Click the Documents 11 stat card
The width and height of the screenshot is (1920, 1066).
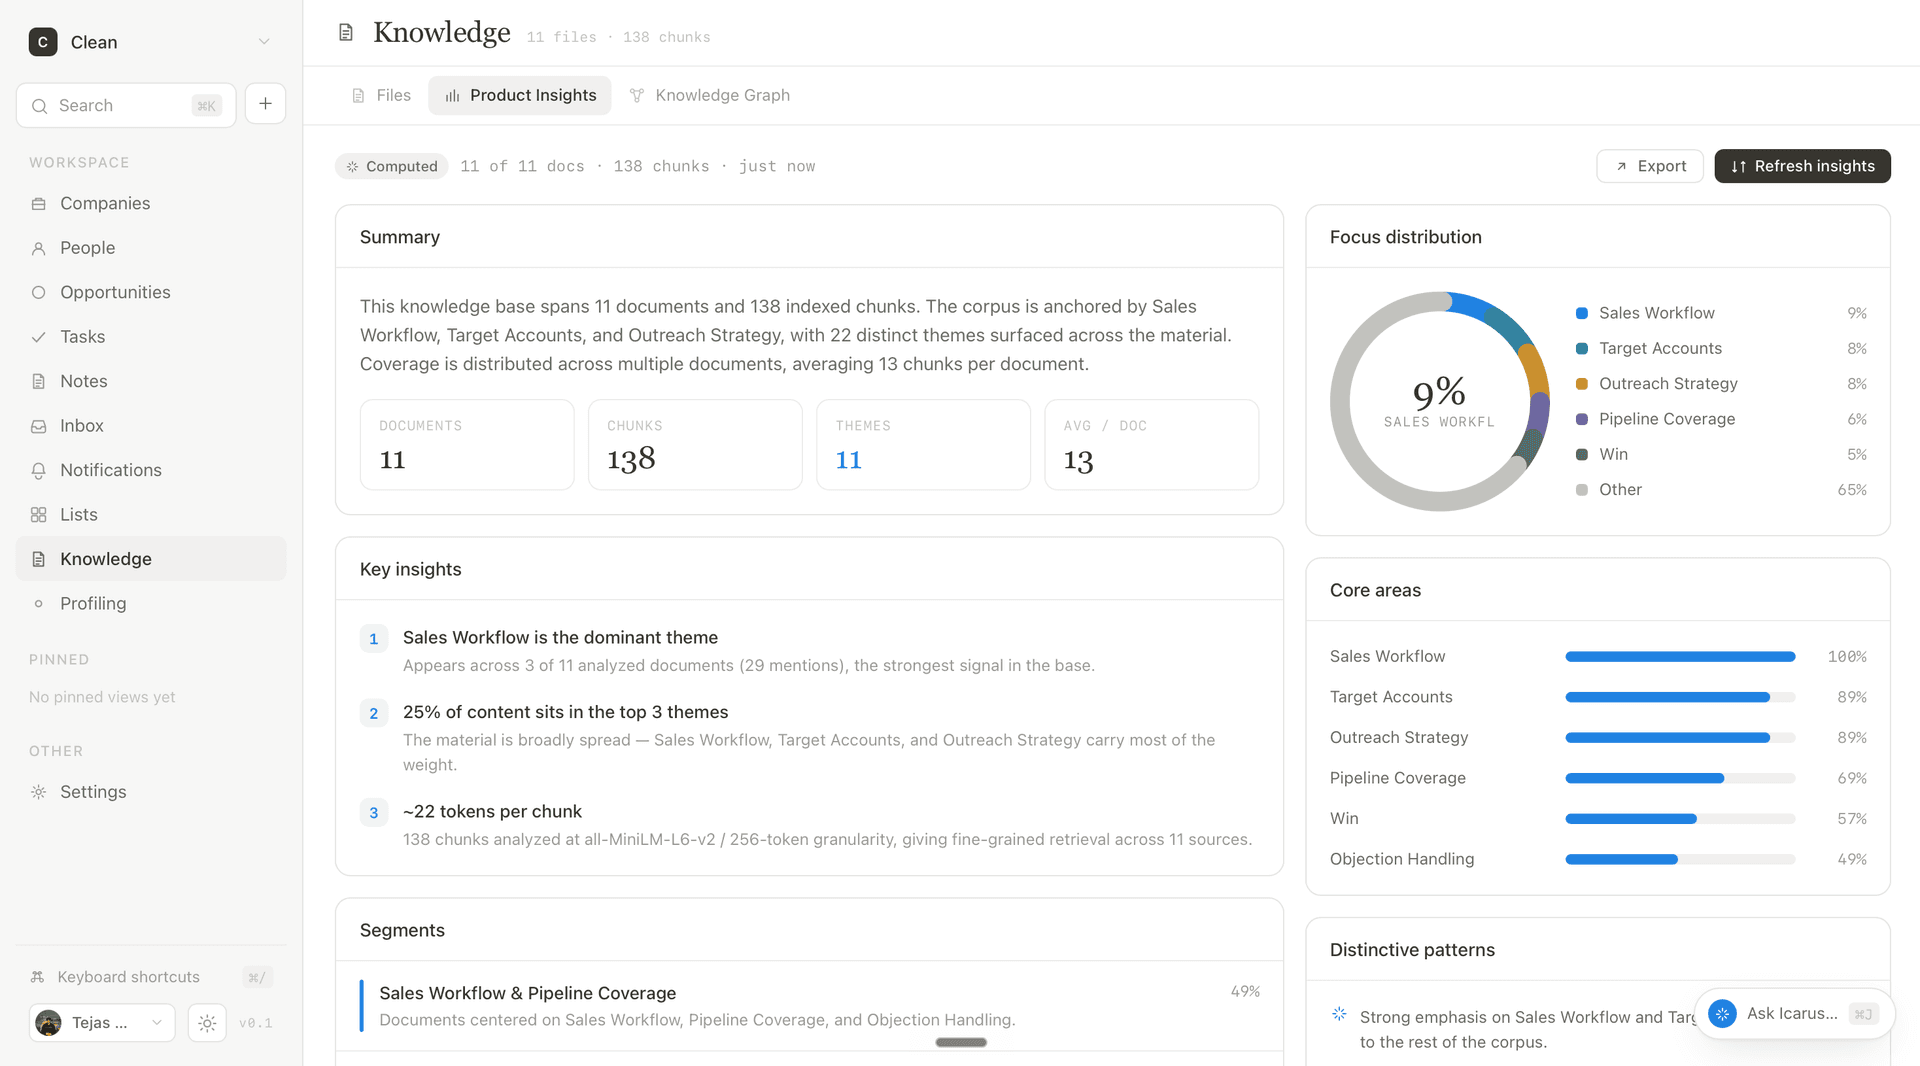[x=467, y=445]
